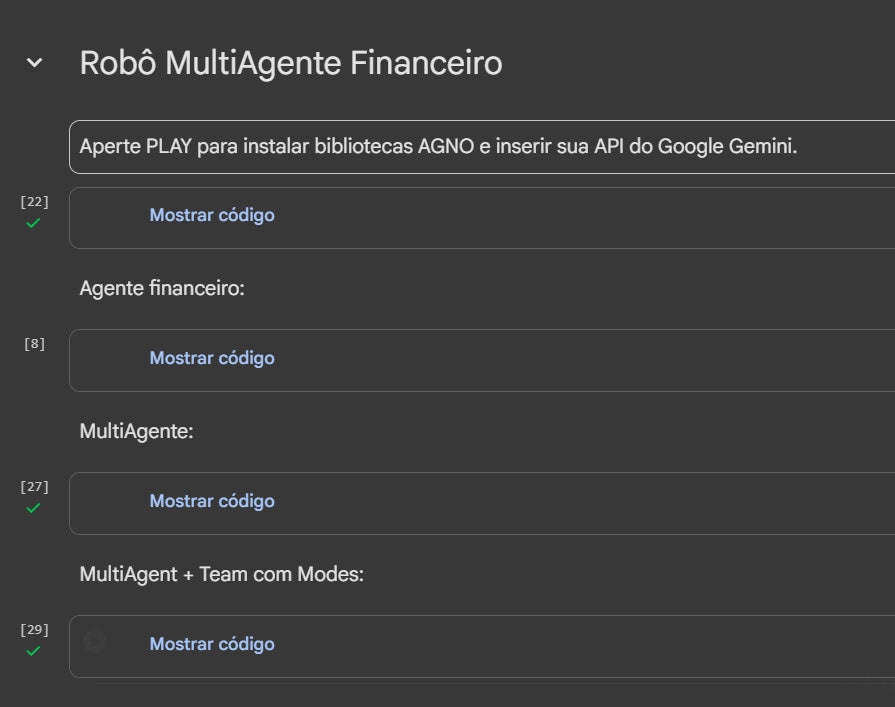Select the 'Agente financeiro:' text cell
The image size is (895, 707).
click(x=162, y=289)
